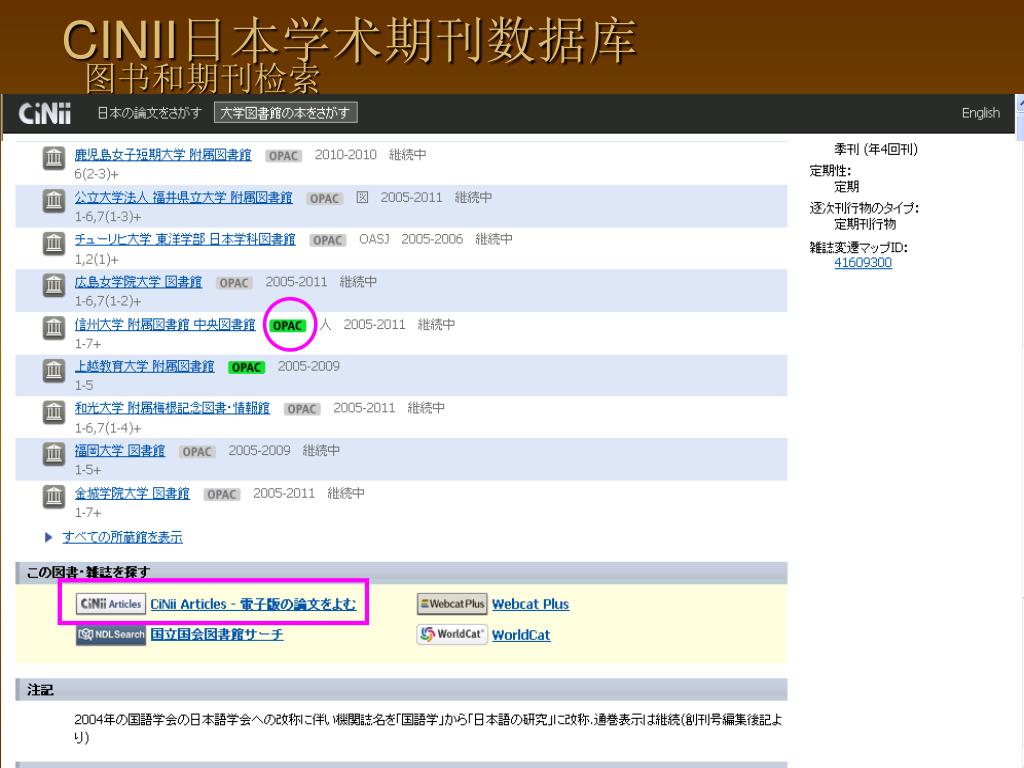Image resolution: width=1024 pixels, height=768 pixels.
Task: Show all holdings via すべての所蔵館を表示 link
Action: pyautogui.click(x=122, y=537)
